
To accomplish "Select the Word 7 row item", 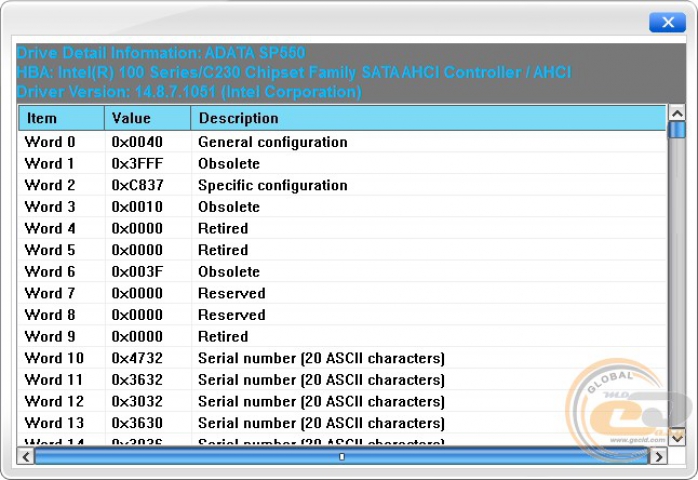I will 50,293.
